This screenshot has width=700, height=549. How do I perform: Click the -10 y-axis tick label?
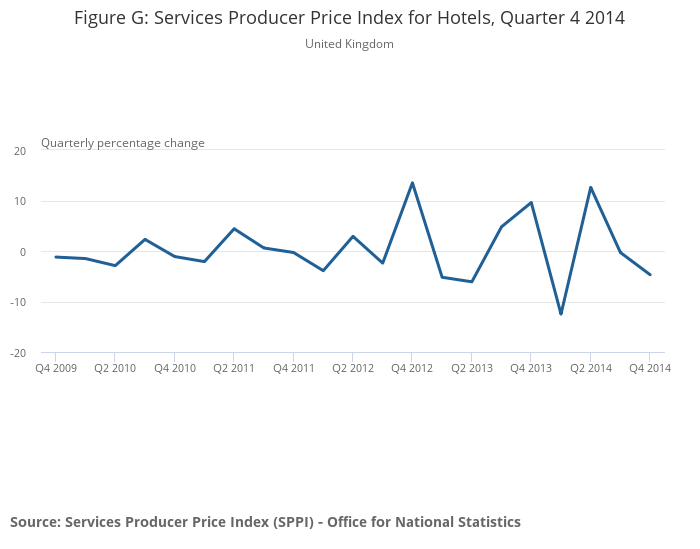18,303
